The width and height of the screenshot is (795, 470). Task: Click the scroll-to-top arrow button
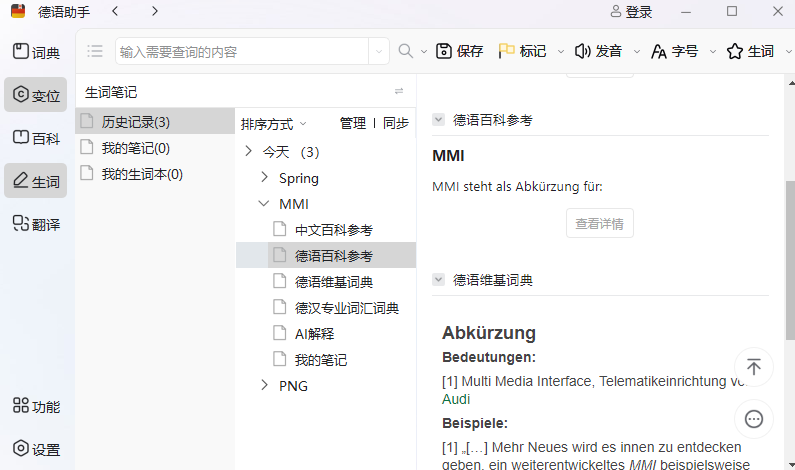[x=754, y=367]
